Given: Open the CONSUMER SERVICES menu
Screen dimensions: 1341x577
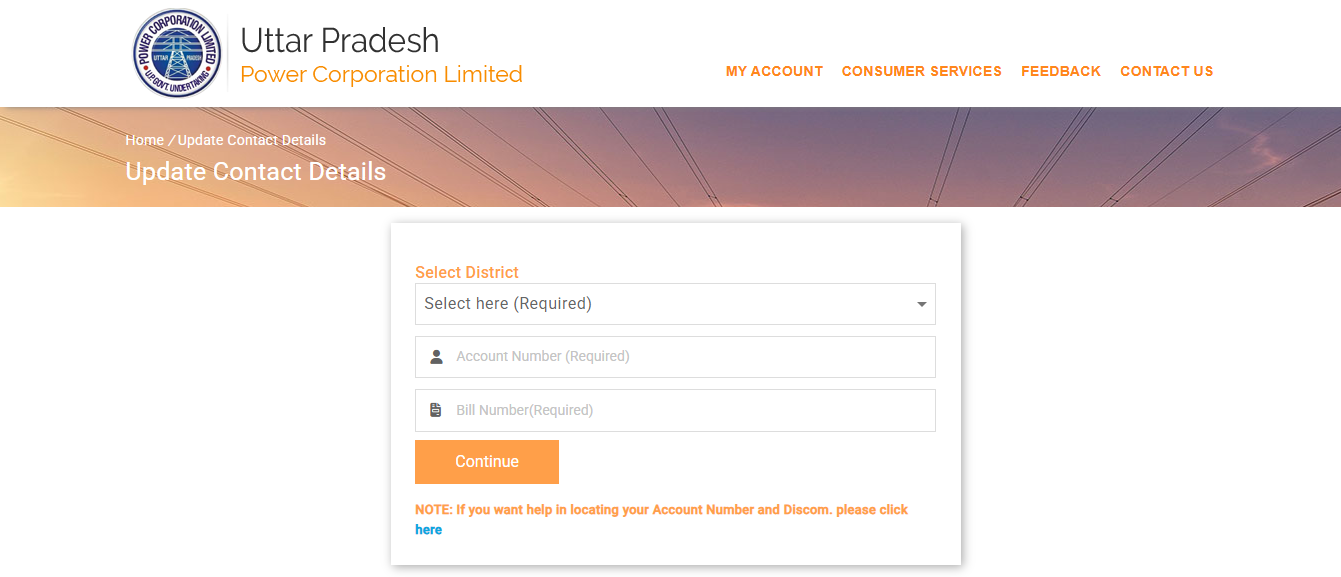Looking at the screenshot, I should click(921, 71).
